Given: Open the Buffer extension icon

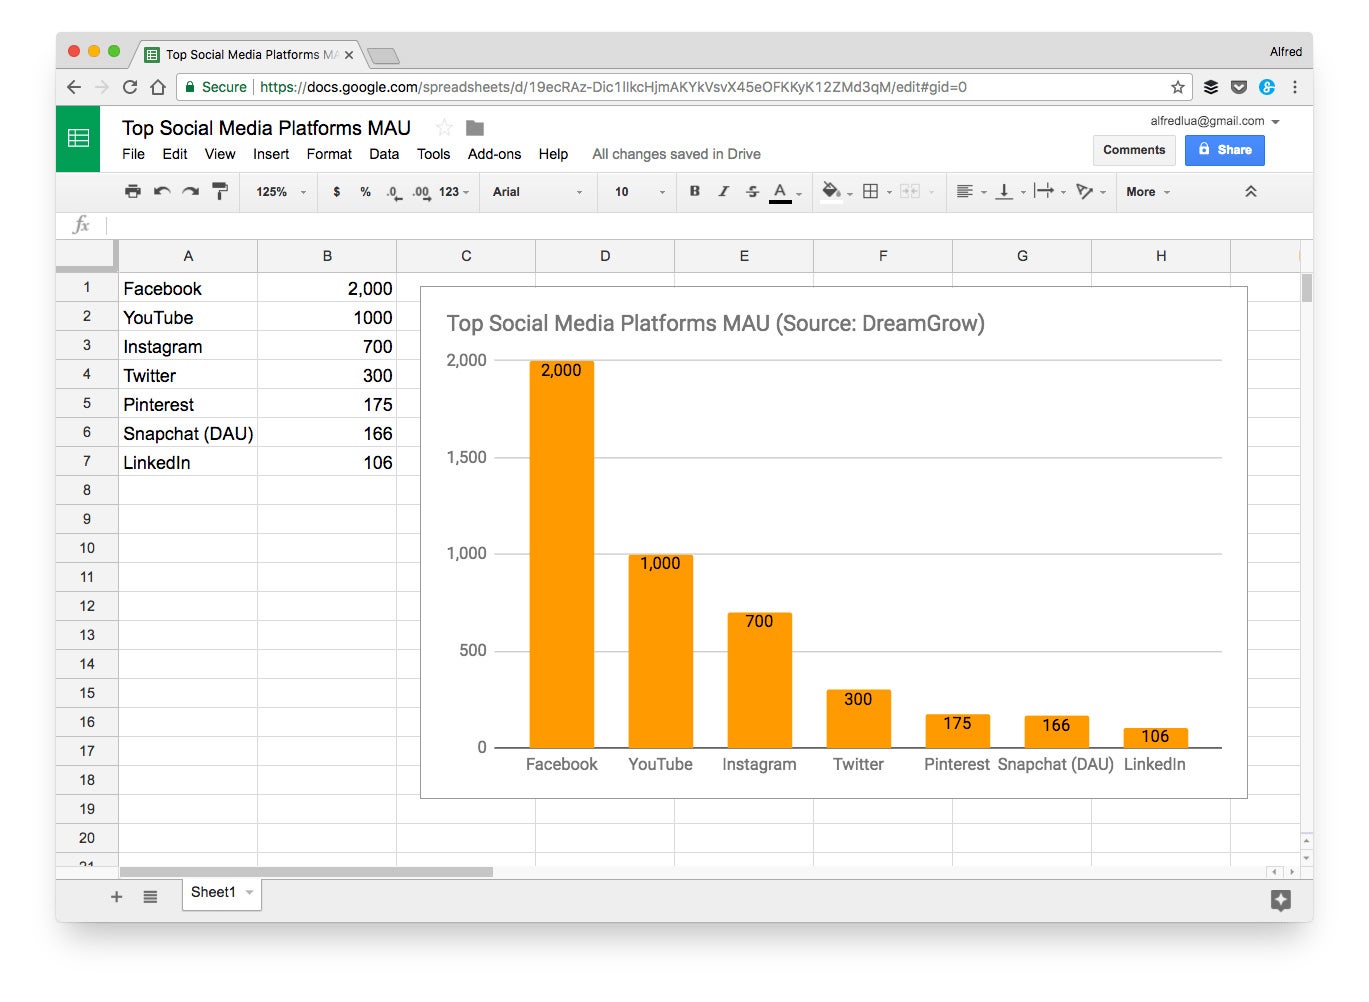Looking at the screenshot, I should [1211, 87].
